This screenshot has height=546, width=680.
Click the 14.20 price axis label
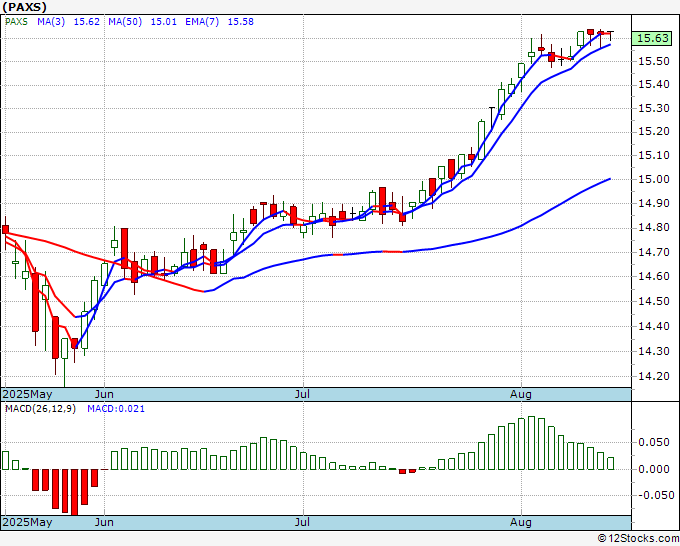pos(654,376)
